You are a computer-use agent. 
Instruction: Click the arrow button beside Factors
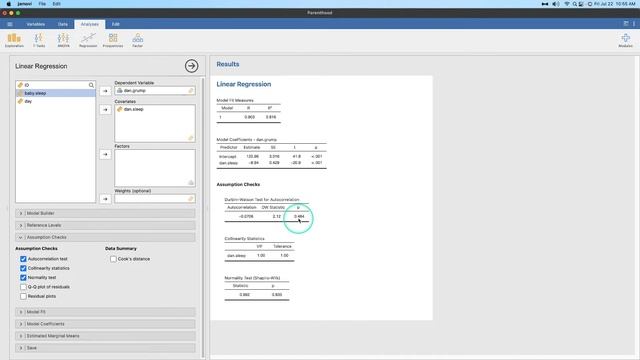click(x=105, y=154)
